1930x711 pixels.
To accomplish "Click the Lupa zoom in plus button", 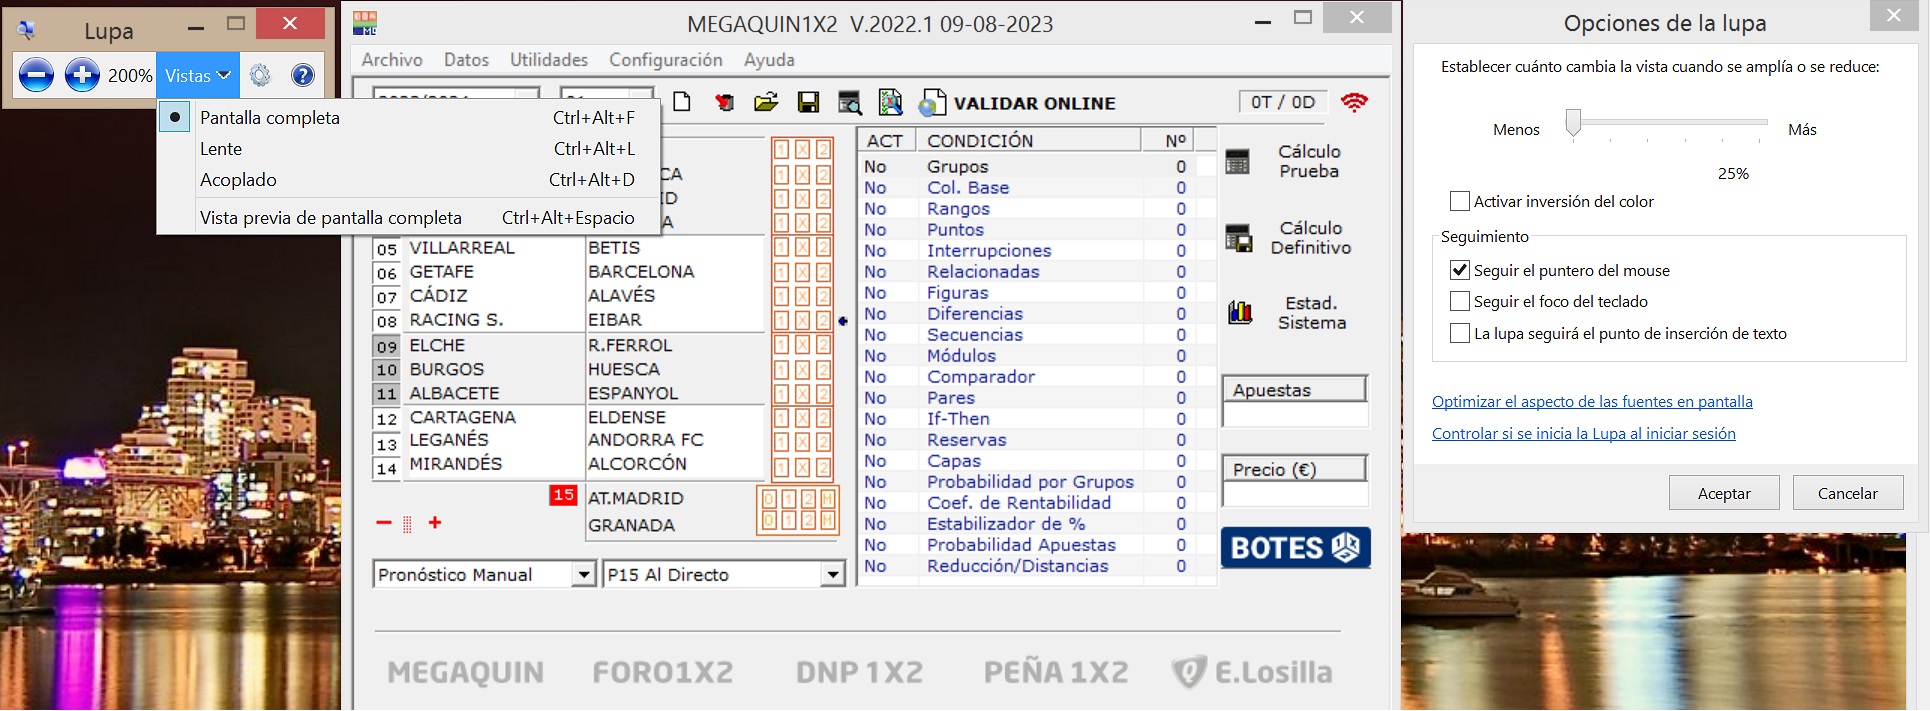I will click(82, 75).
